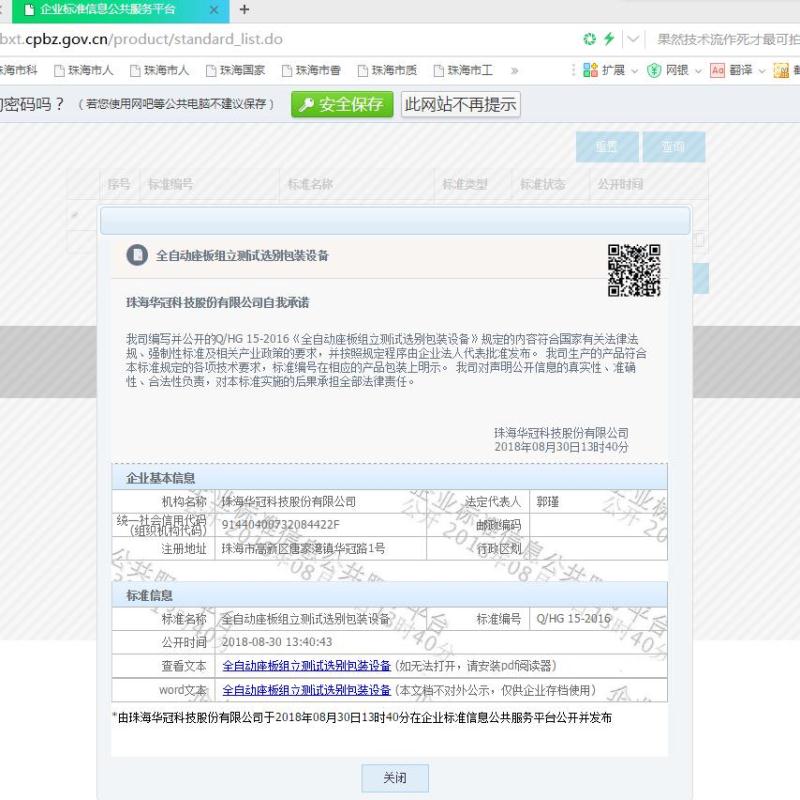This screenshot has width=800, height=800.
Task: Click the signature date 2018年08月30日13时40分
Action: pyautogui.click(x=561, y=447)
